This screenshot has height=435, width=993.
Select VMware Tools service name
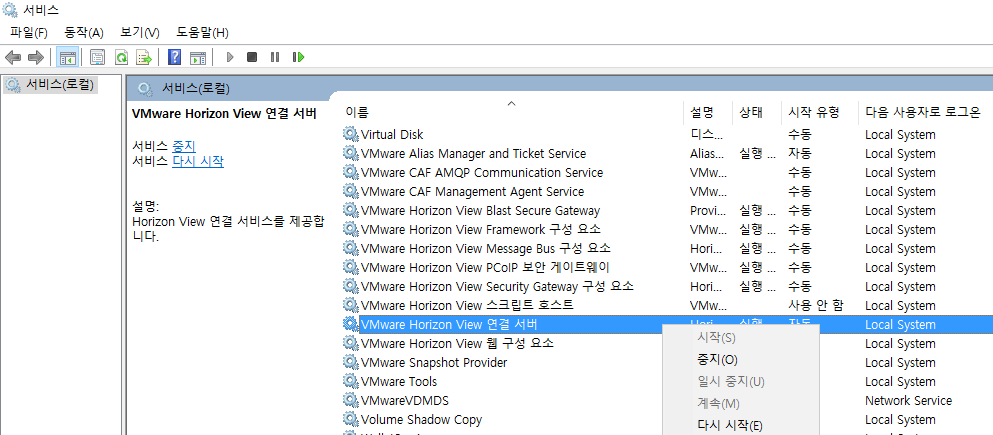398,381
